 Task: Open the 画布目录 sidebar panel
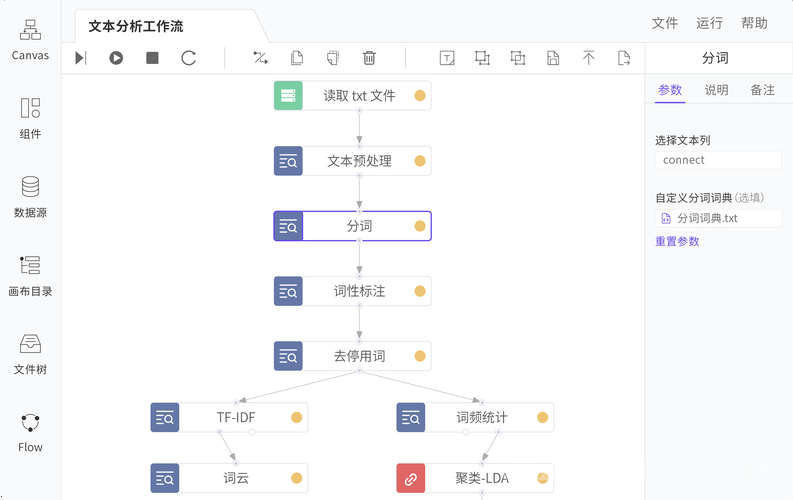[30, 276]
